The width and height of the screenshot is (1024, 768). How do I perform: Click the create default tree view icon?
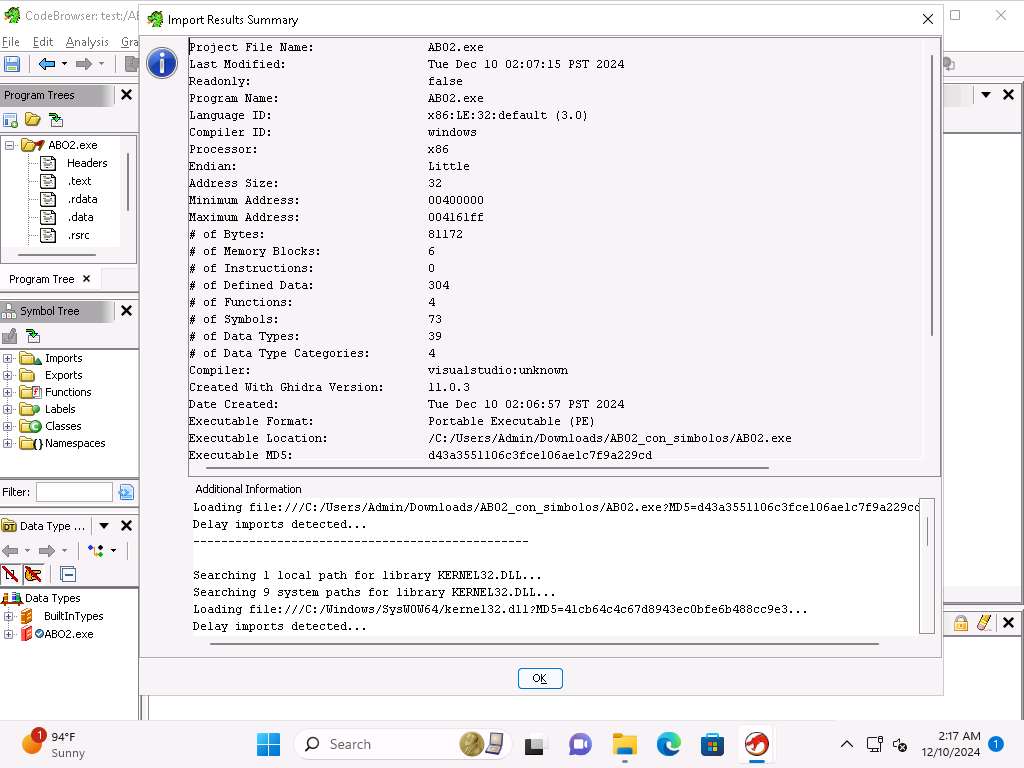(x=10, y=120)
